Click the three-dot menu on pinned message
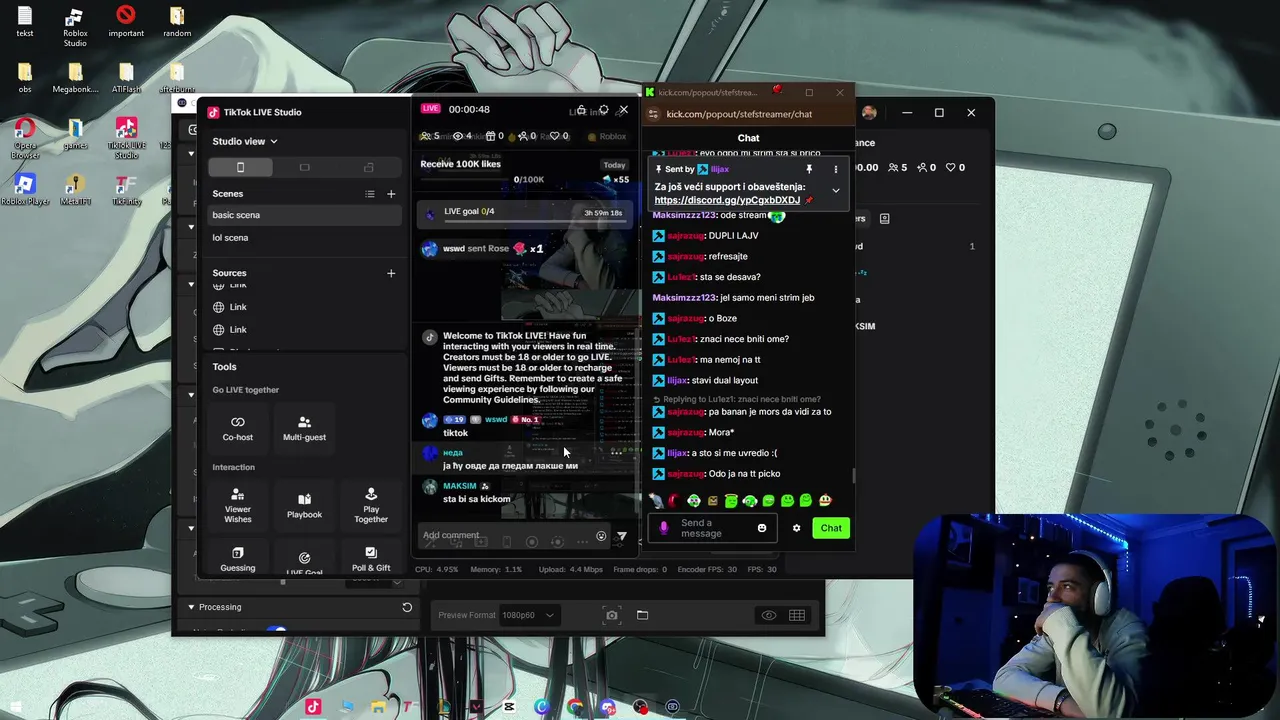1280x720 pixels. click(836, 169)
